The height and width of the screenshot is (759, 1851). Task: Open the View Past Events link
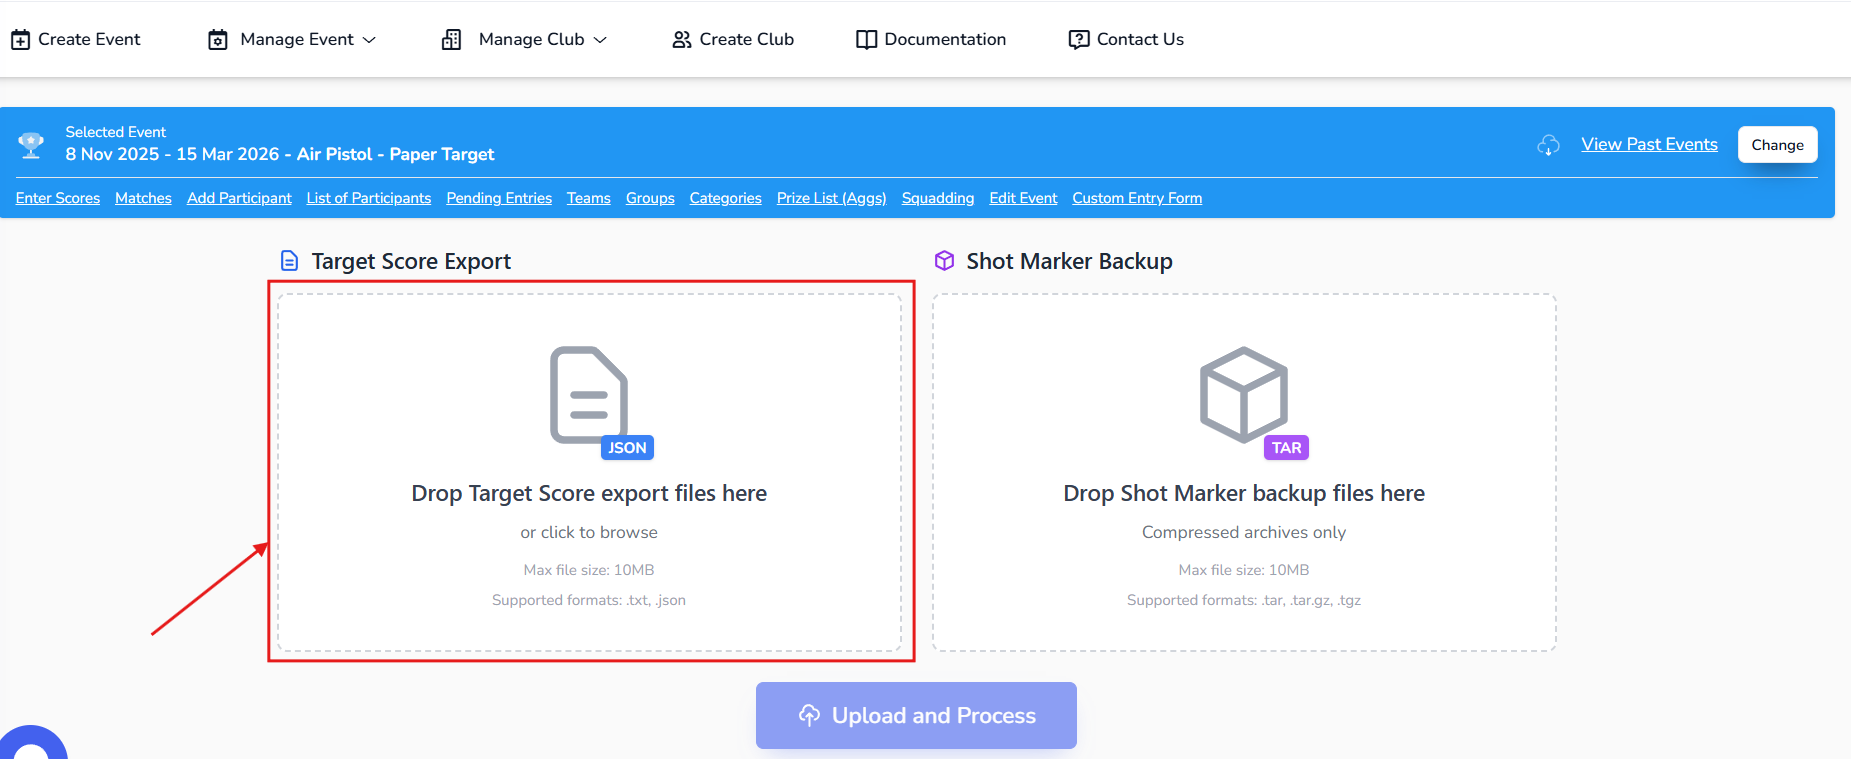click(x=1649, y=145)
